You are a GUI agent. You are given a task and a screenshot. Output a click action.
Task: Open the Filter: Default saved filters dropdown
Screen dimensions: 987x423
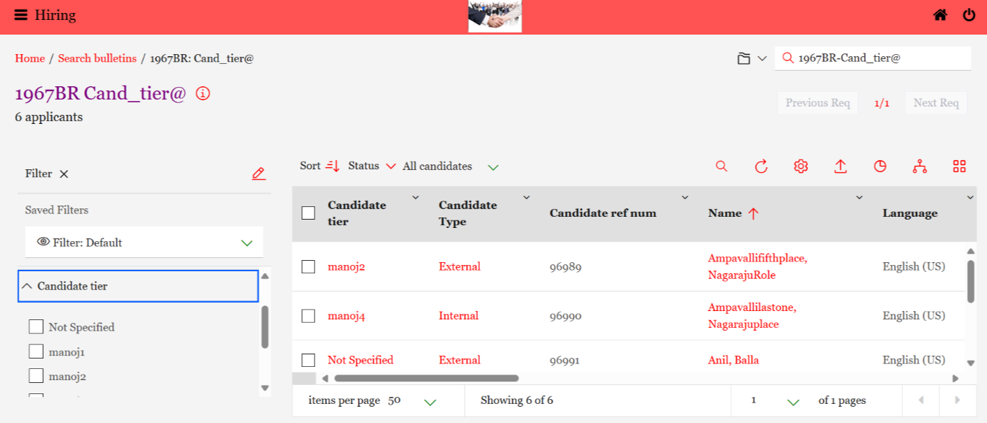(x=144, y=242)
